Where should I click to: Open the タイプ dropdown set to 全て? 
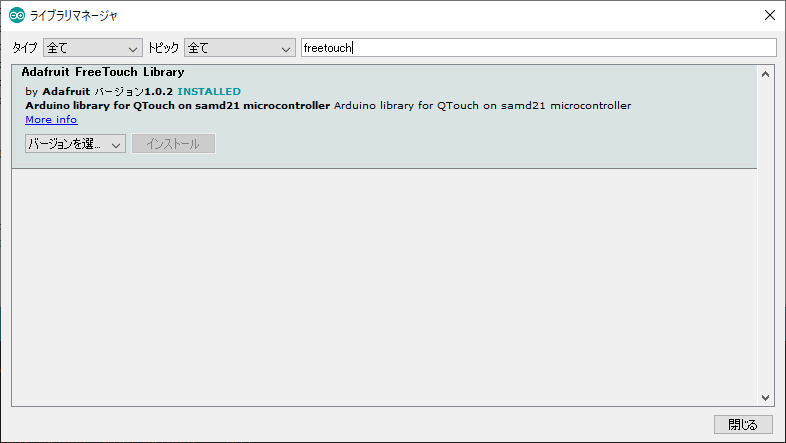point(93,48)
